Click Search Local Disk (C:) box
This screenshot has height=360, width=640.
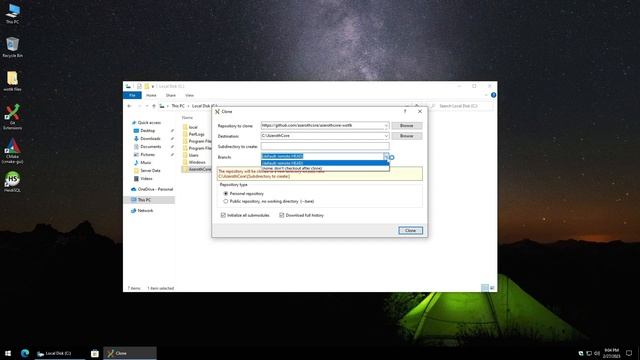pyautogui.click(x=461, y=106)
